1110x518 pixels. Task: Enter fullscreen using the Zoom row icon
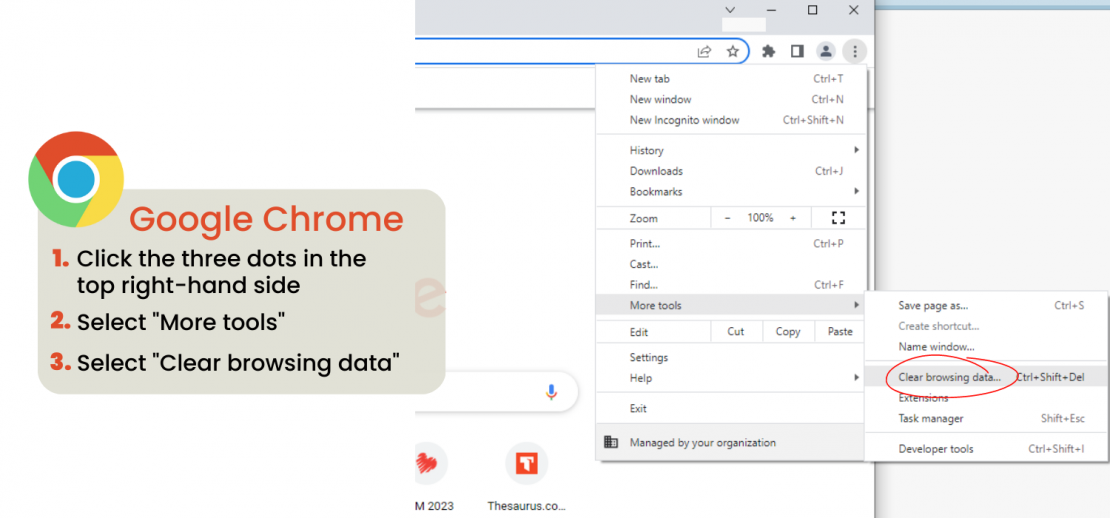(x=838, y=218)
